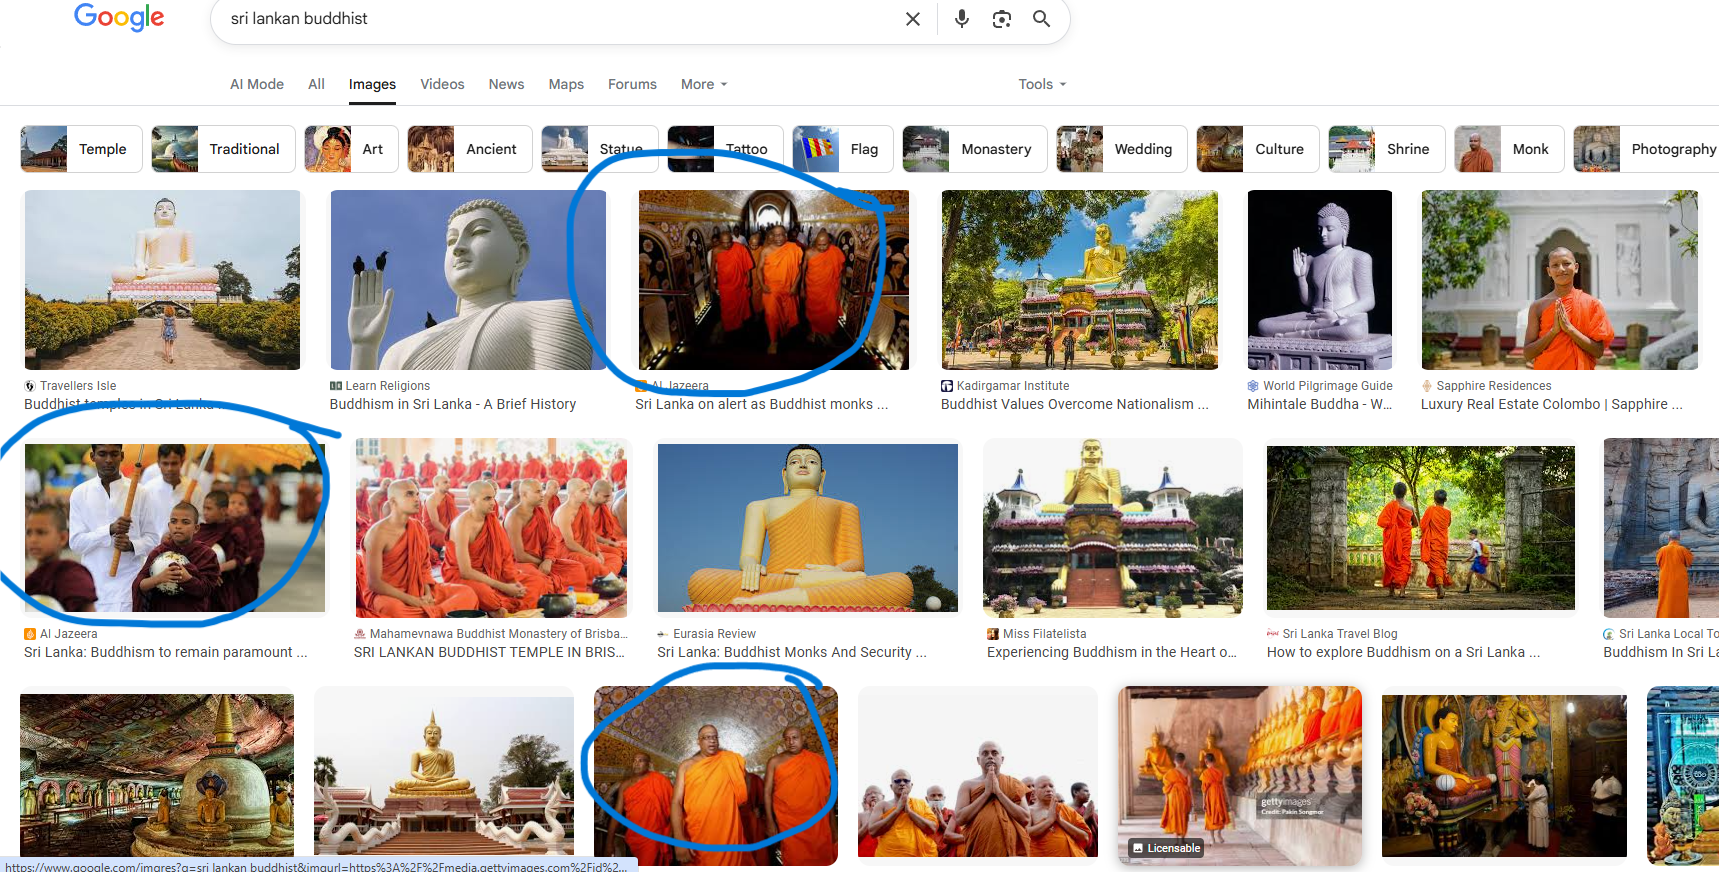Expand the More menu
Viewport: 1719px width, 872px height.
pyautogui.click(x=703, y=84)
